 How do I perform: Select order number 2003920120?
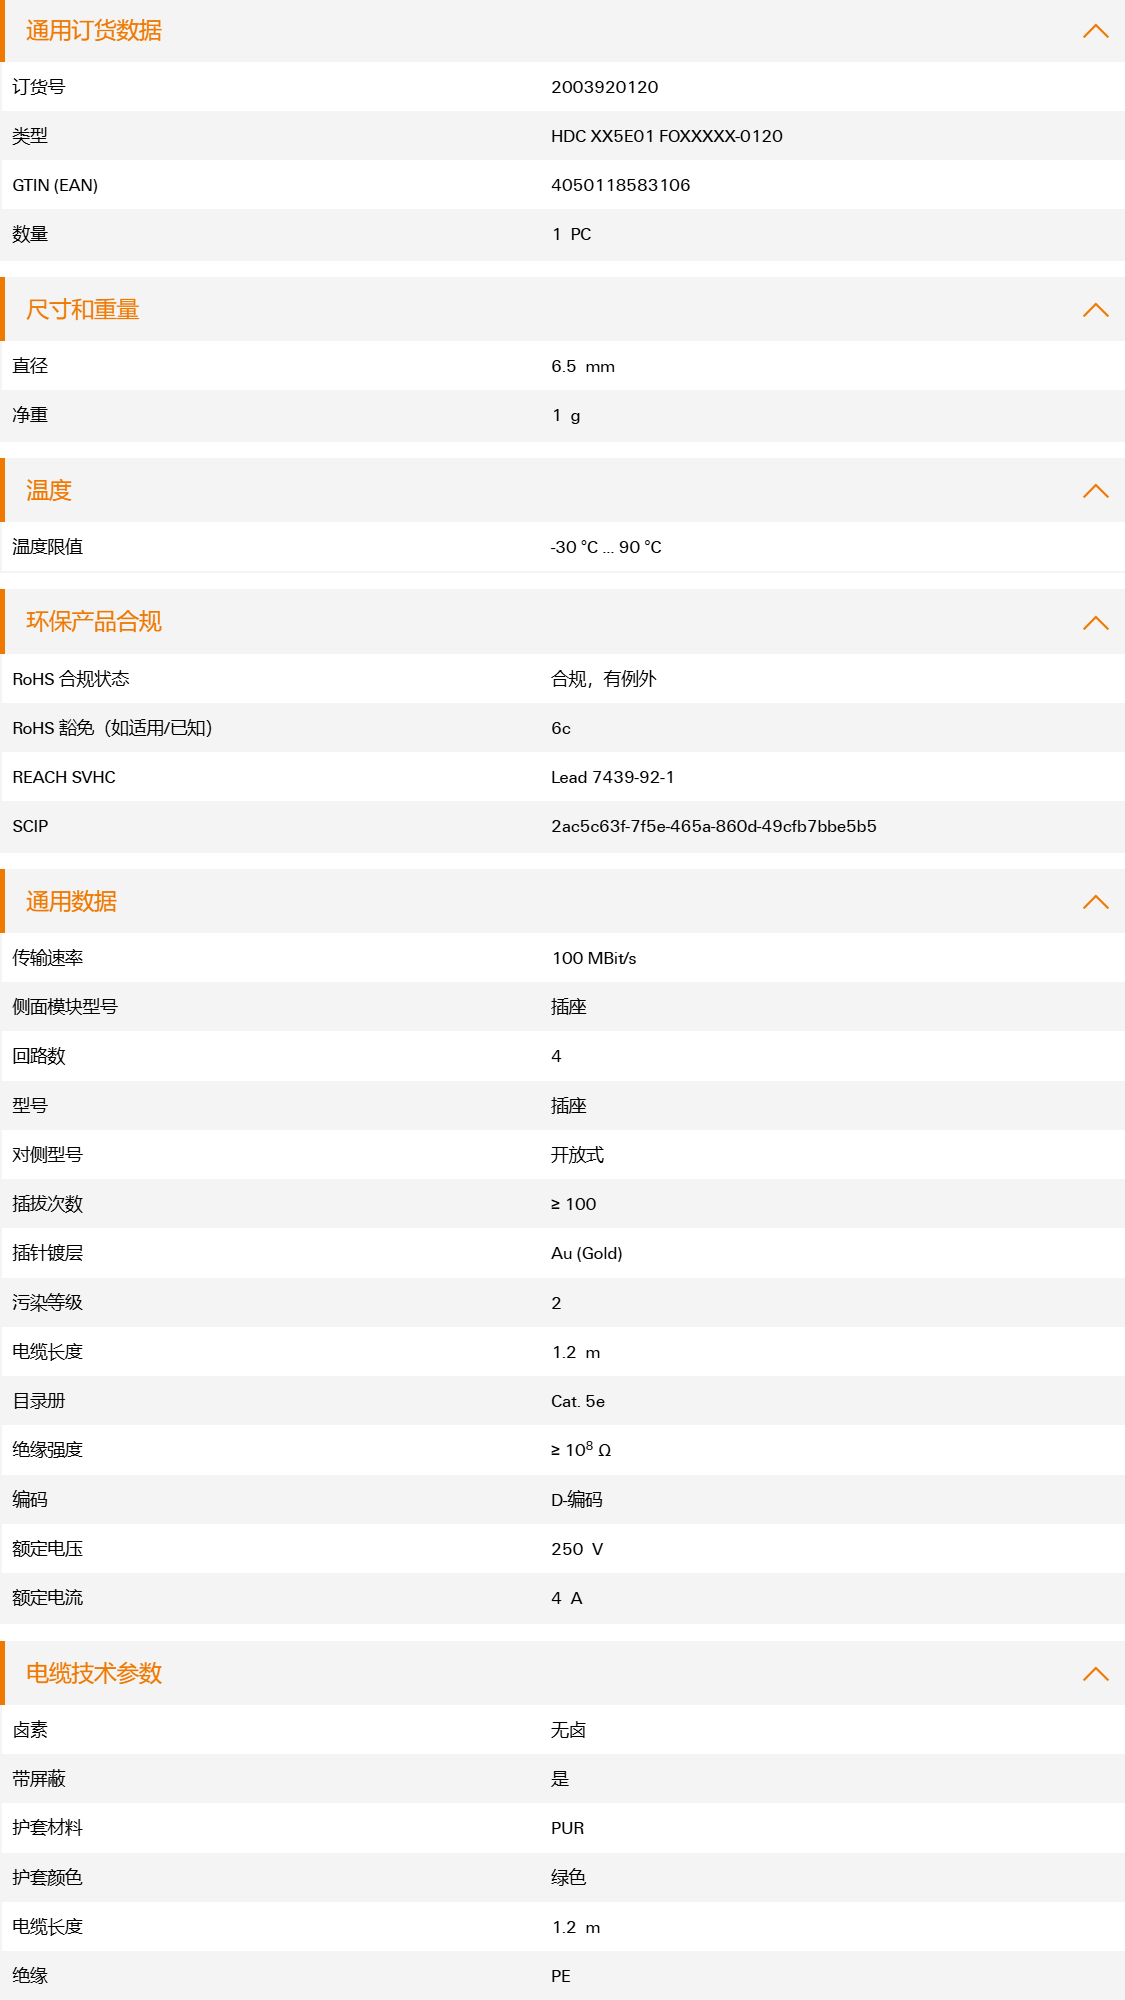605,87
